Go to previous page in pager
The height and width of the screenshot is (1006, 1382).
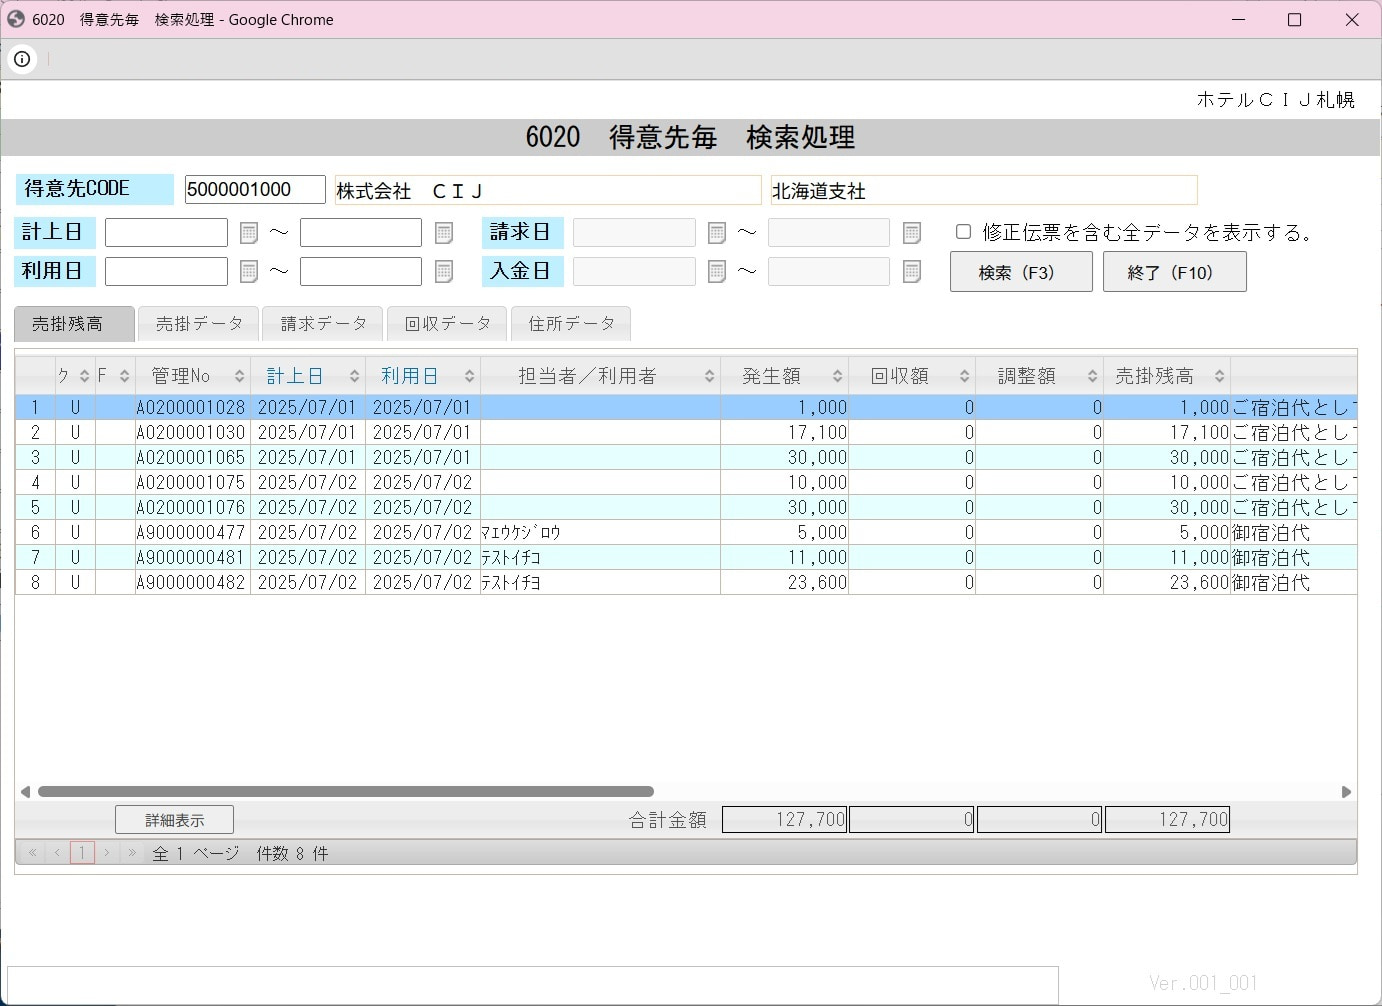tap(57, 853)
